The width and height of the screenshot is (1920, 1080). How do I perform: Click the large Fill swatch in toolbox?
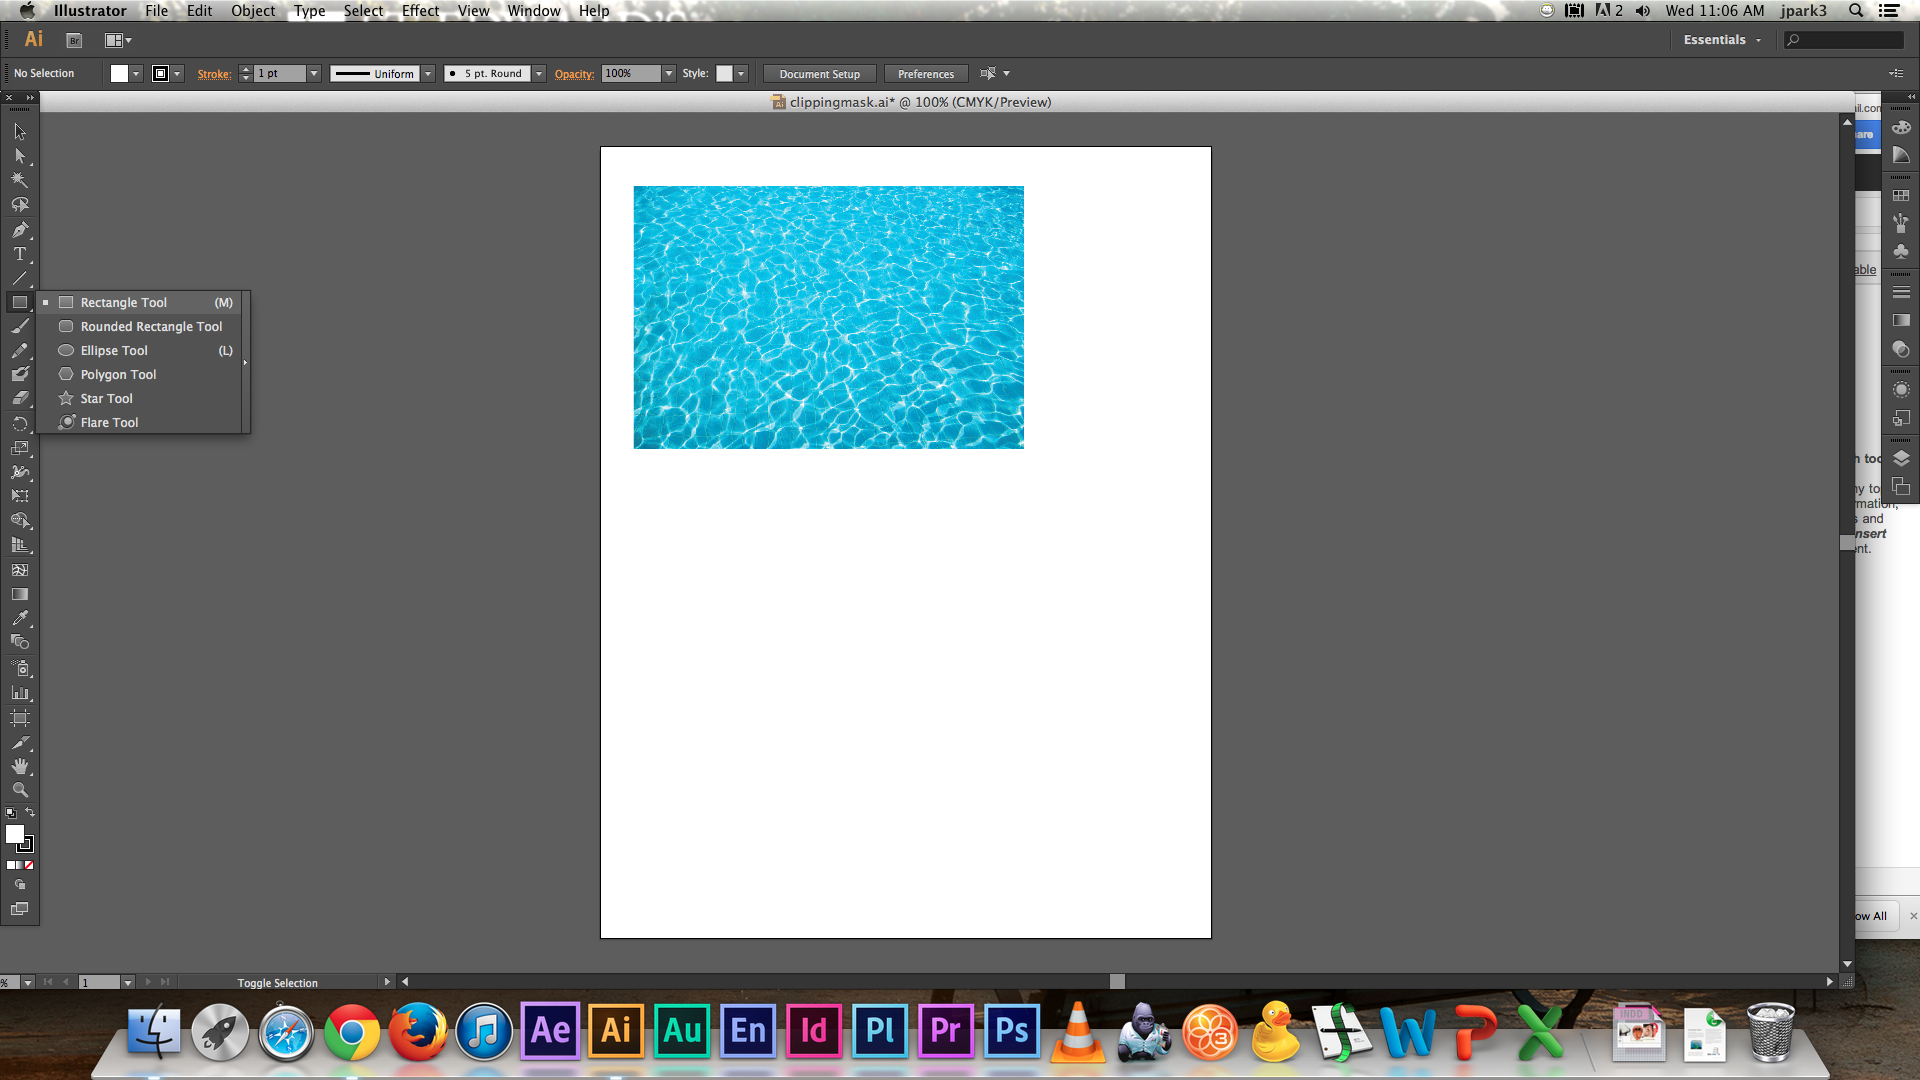tap(14, 833)
